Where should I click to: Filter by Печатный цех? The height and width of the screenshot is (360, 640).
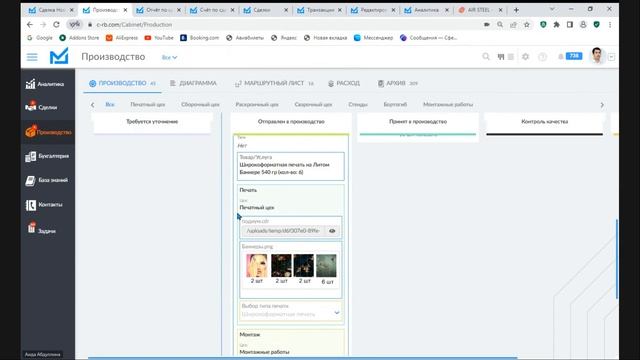[x=148, y=104]
